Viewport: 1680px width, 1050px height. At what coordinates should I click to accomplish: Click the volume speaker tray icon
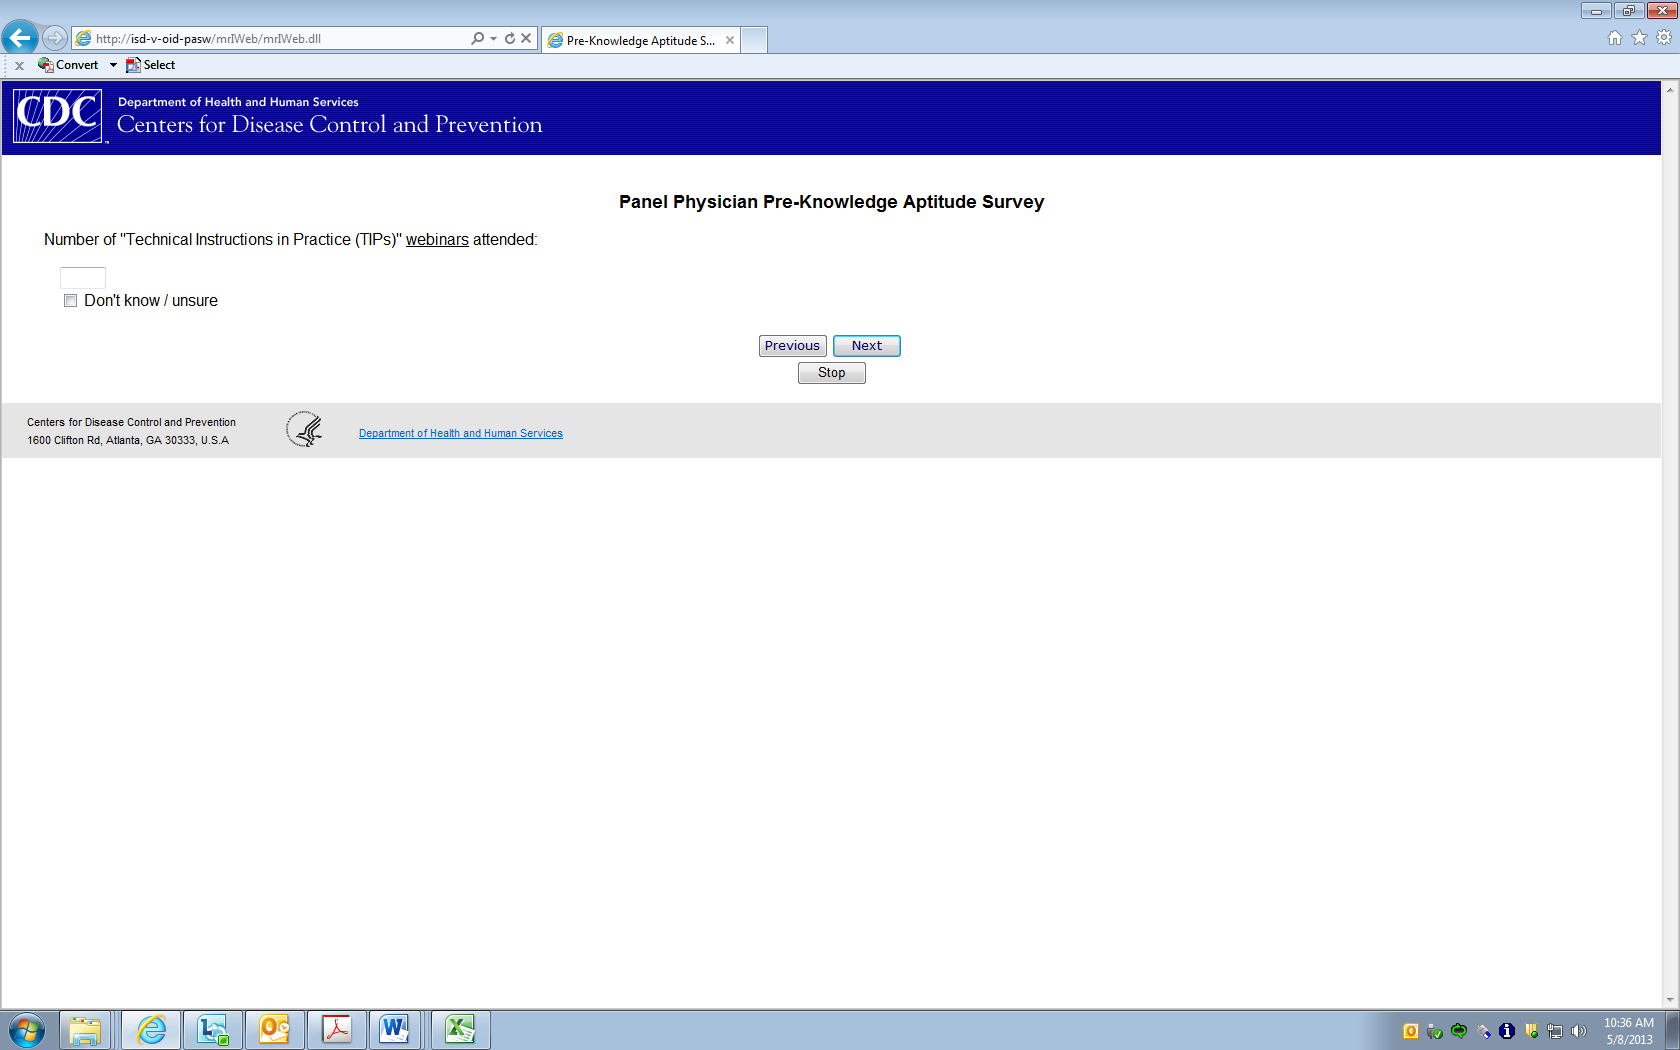click(x=1579, y=1031)
